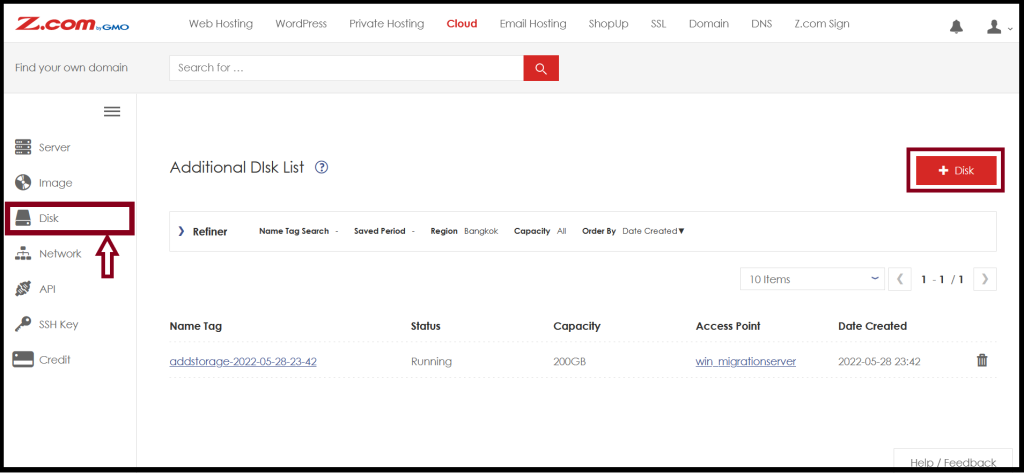Open win_migrationserver access point link
Image resolution: width=1024 pixels, height=473 pixels.
point(746,361)
